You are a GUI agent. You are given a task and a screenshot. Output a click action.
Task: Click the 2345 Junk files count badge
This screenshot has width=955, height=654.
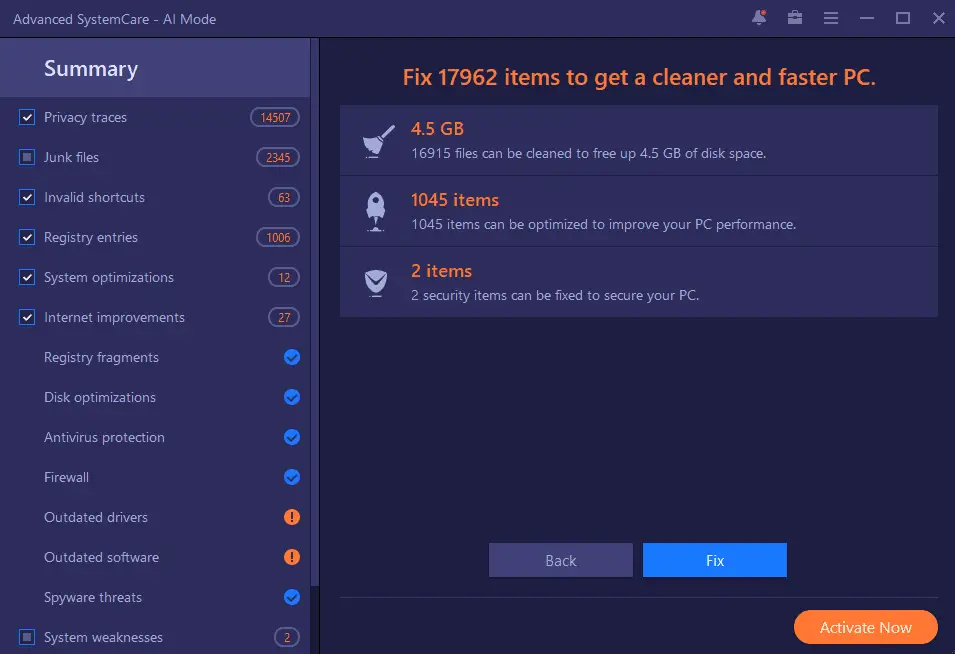pos(278,157)
